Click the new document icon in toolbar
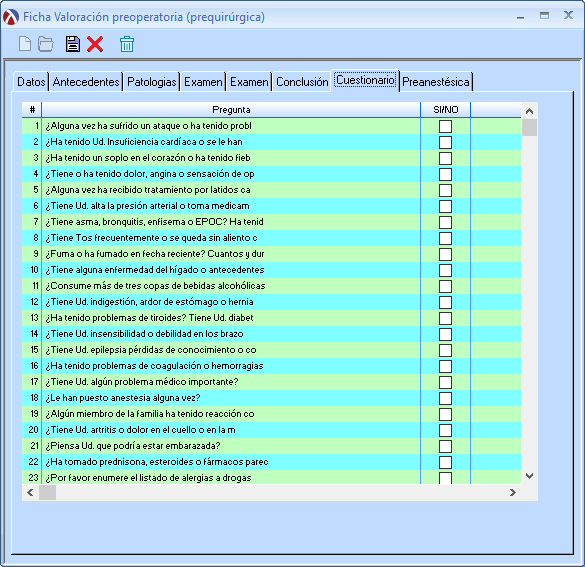This screenshot has height=567, width=585. [25, 44]
